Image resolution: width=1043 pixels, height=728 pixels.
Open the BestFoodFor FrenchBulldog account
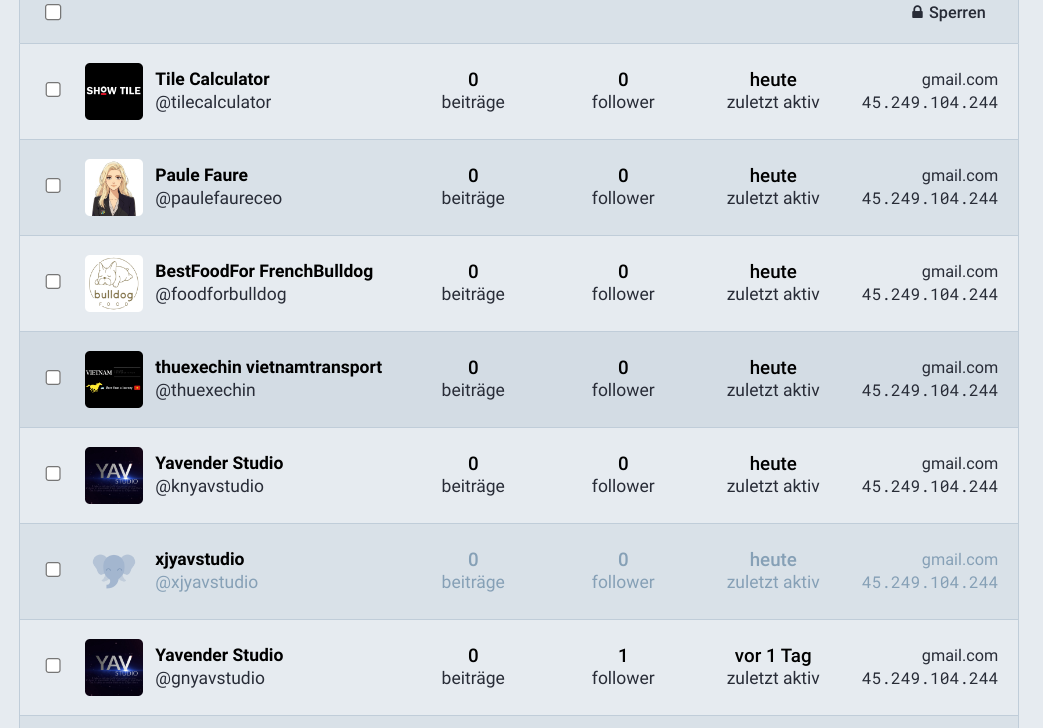click(264, 271)
